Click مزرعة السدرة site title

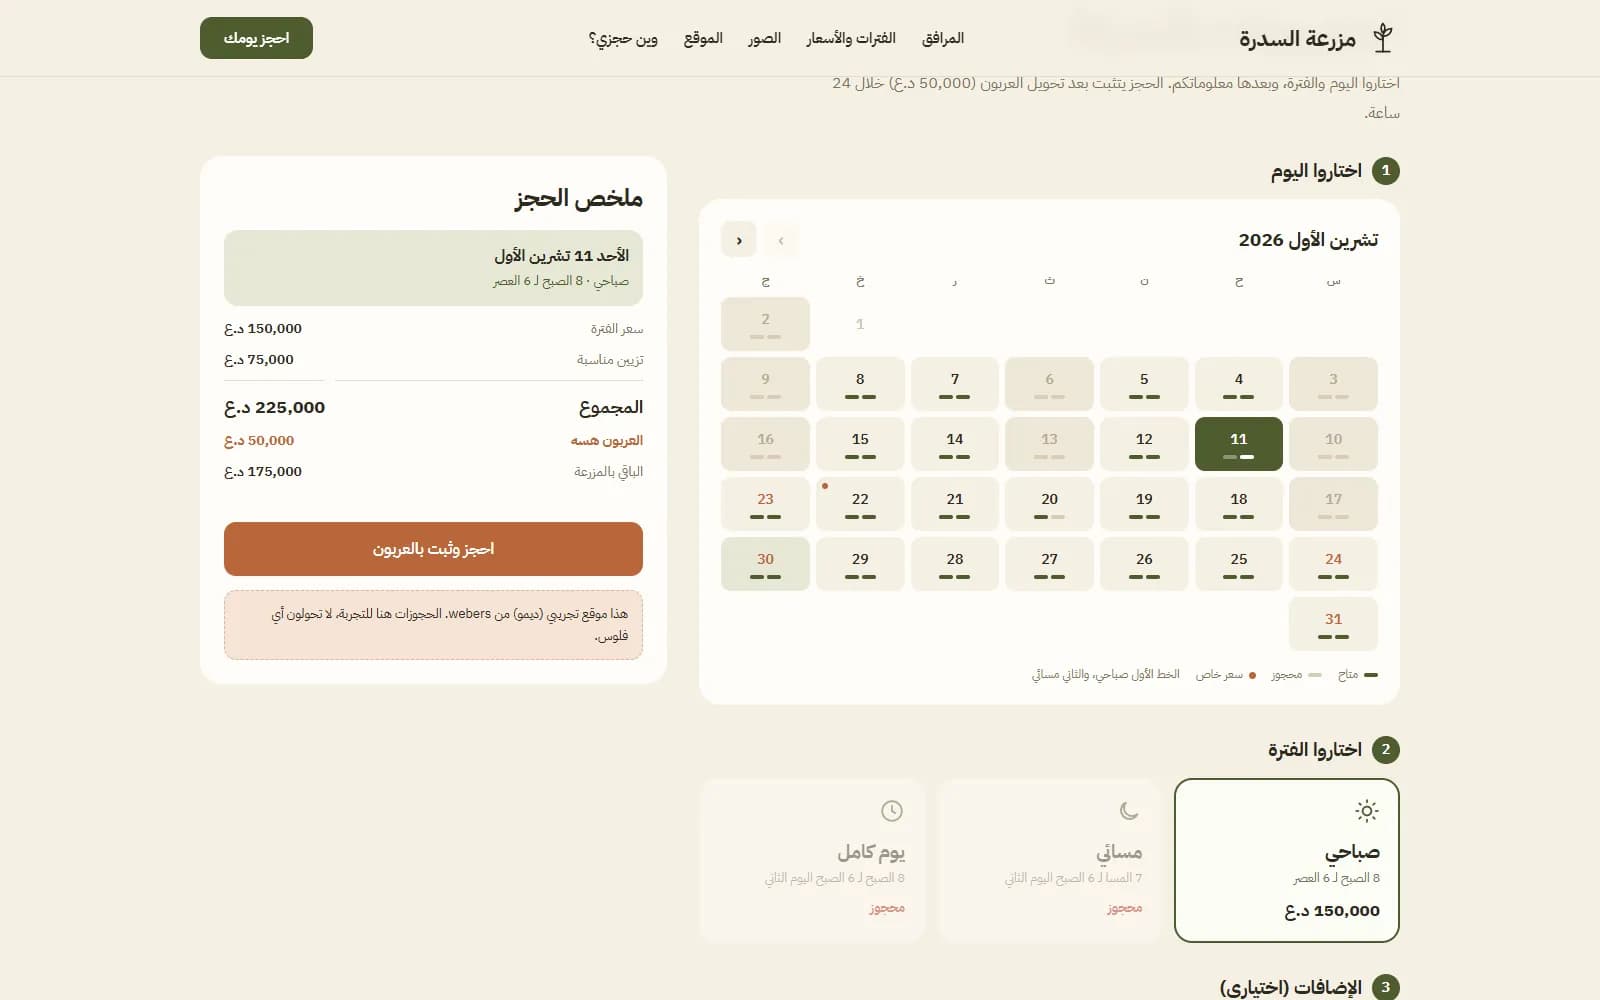pos(1297,38)
